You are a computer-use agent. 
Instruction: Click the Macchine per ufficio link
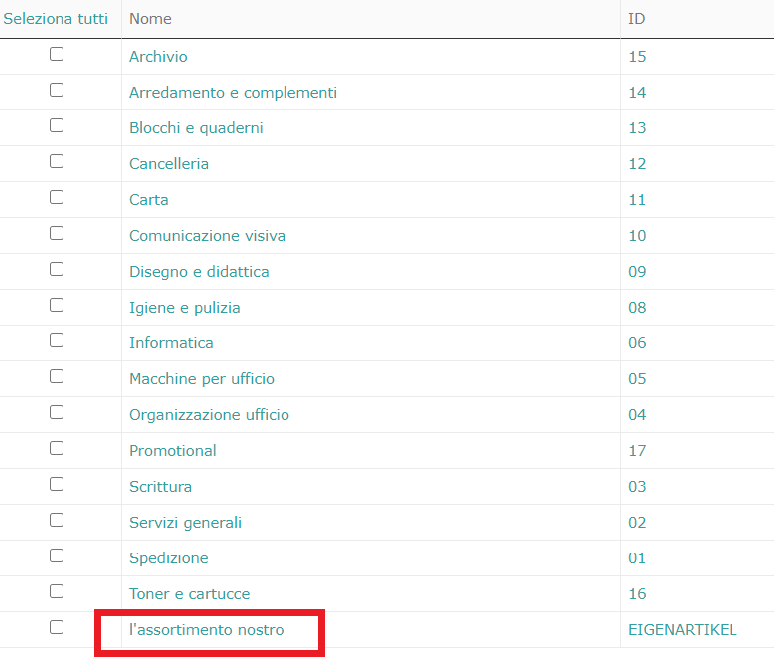pyautogui.click(x=201, y=379)
